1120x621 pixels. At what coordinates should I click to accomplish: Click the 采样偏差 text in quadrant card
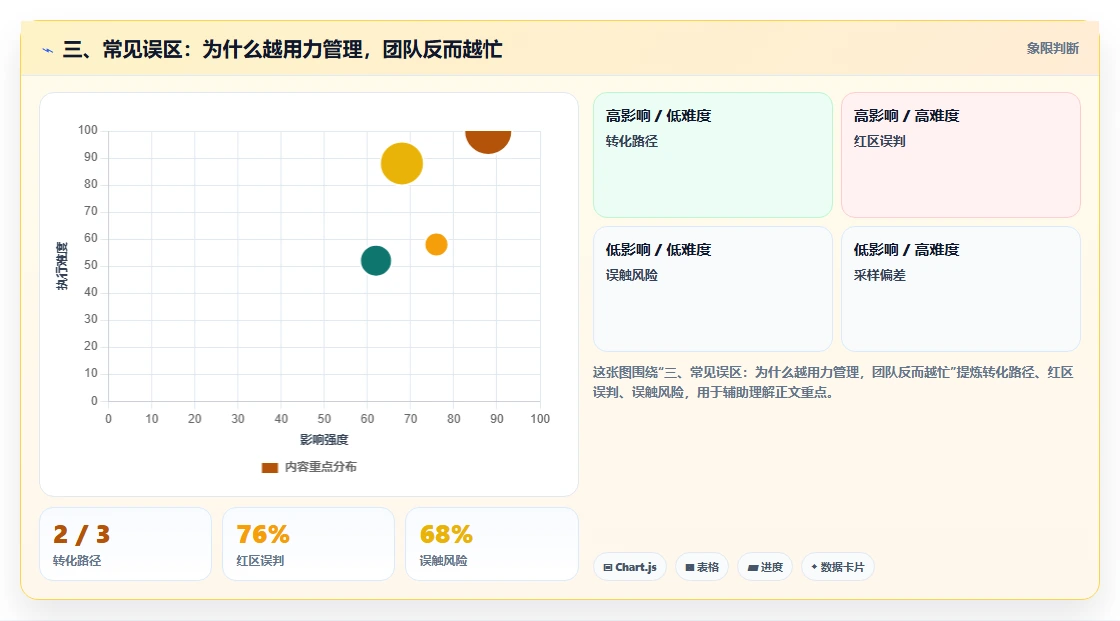[879, 275]
